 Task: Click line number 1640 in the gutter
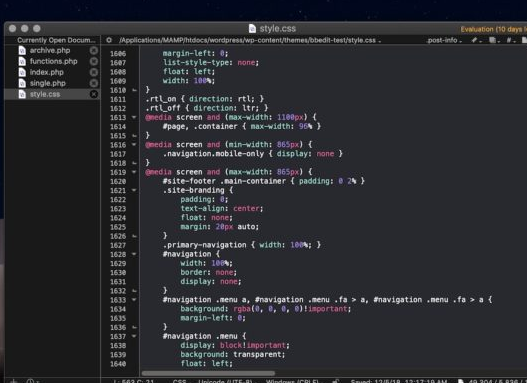(x=118, y=364)
